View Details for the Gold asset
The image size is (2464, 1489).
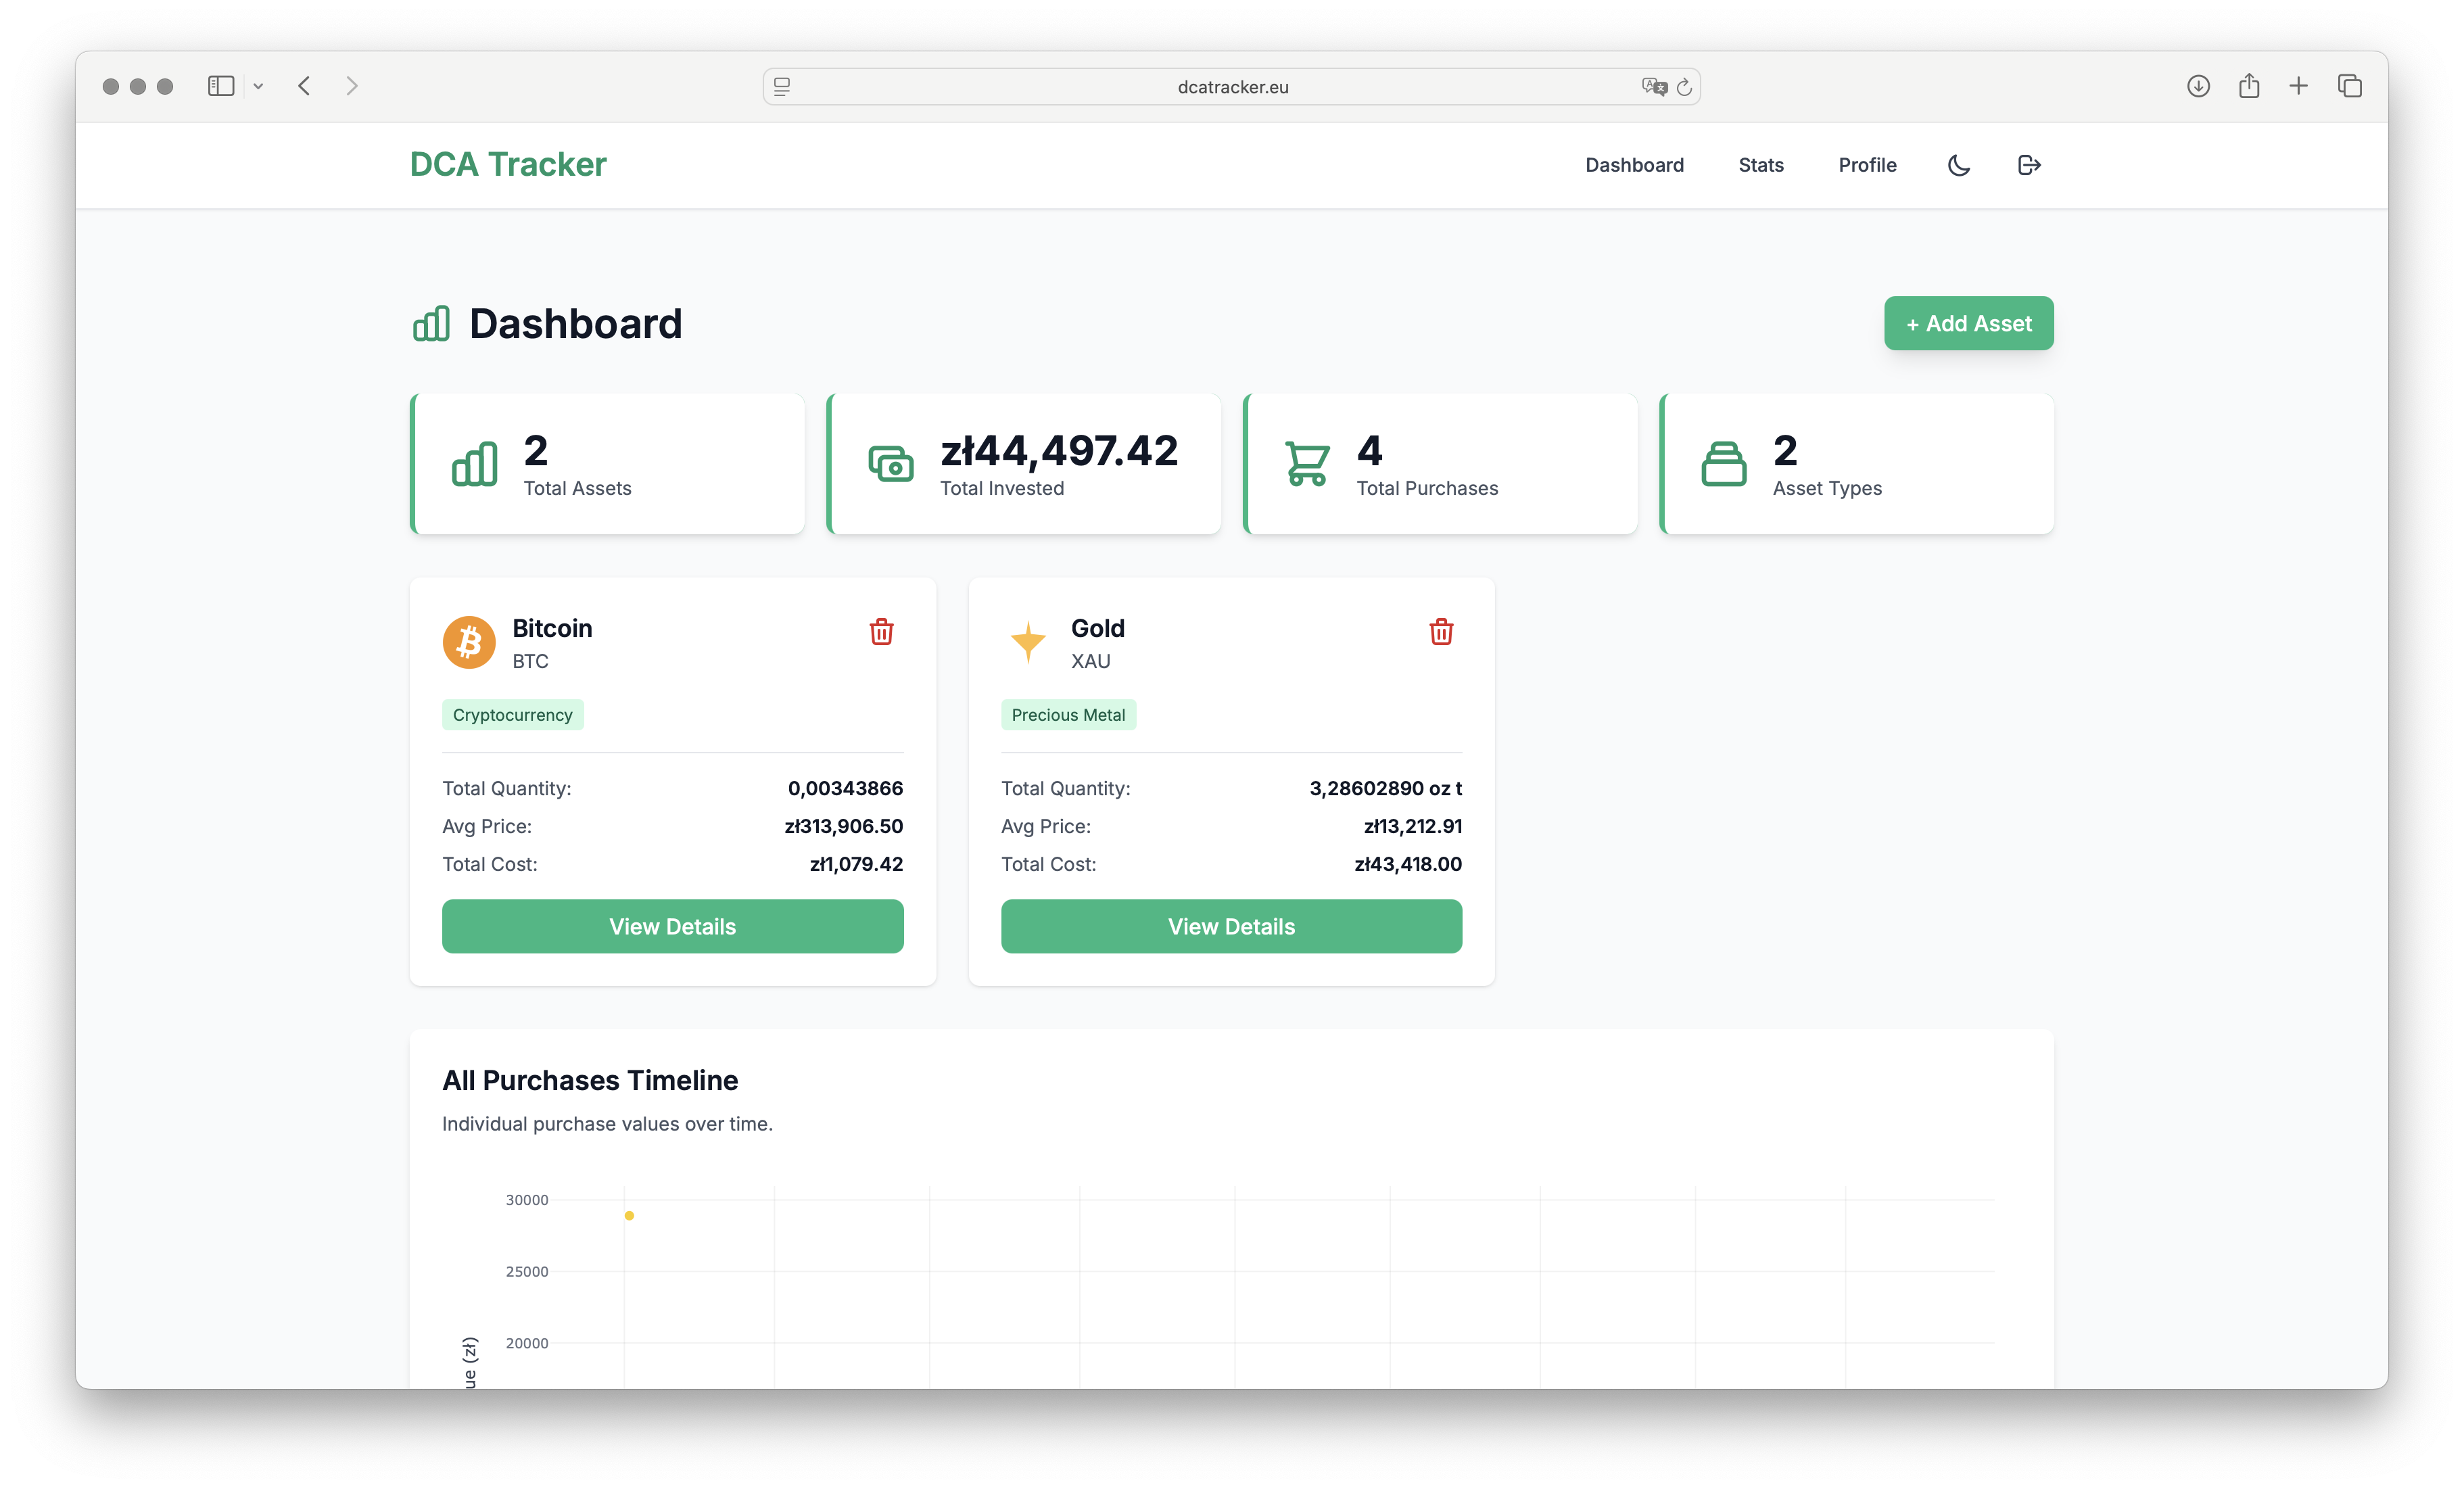(x=1231, y=926)
